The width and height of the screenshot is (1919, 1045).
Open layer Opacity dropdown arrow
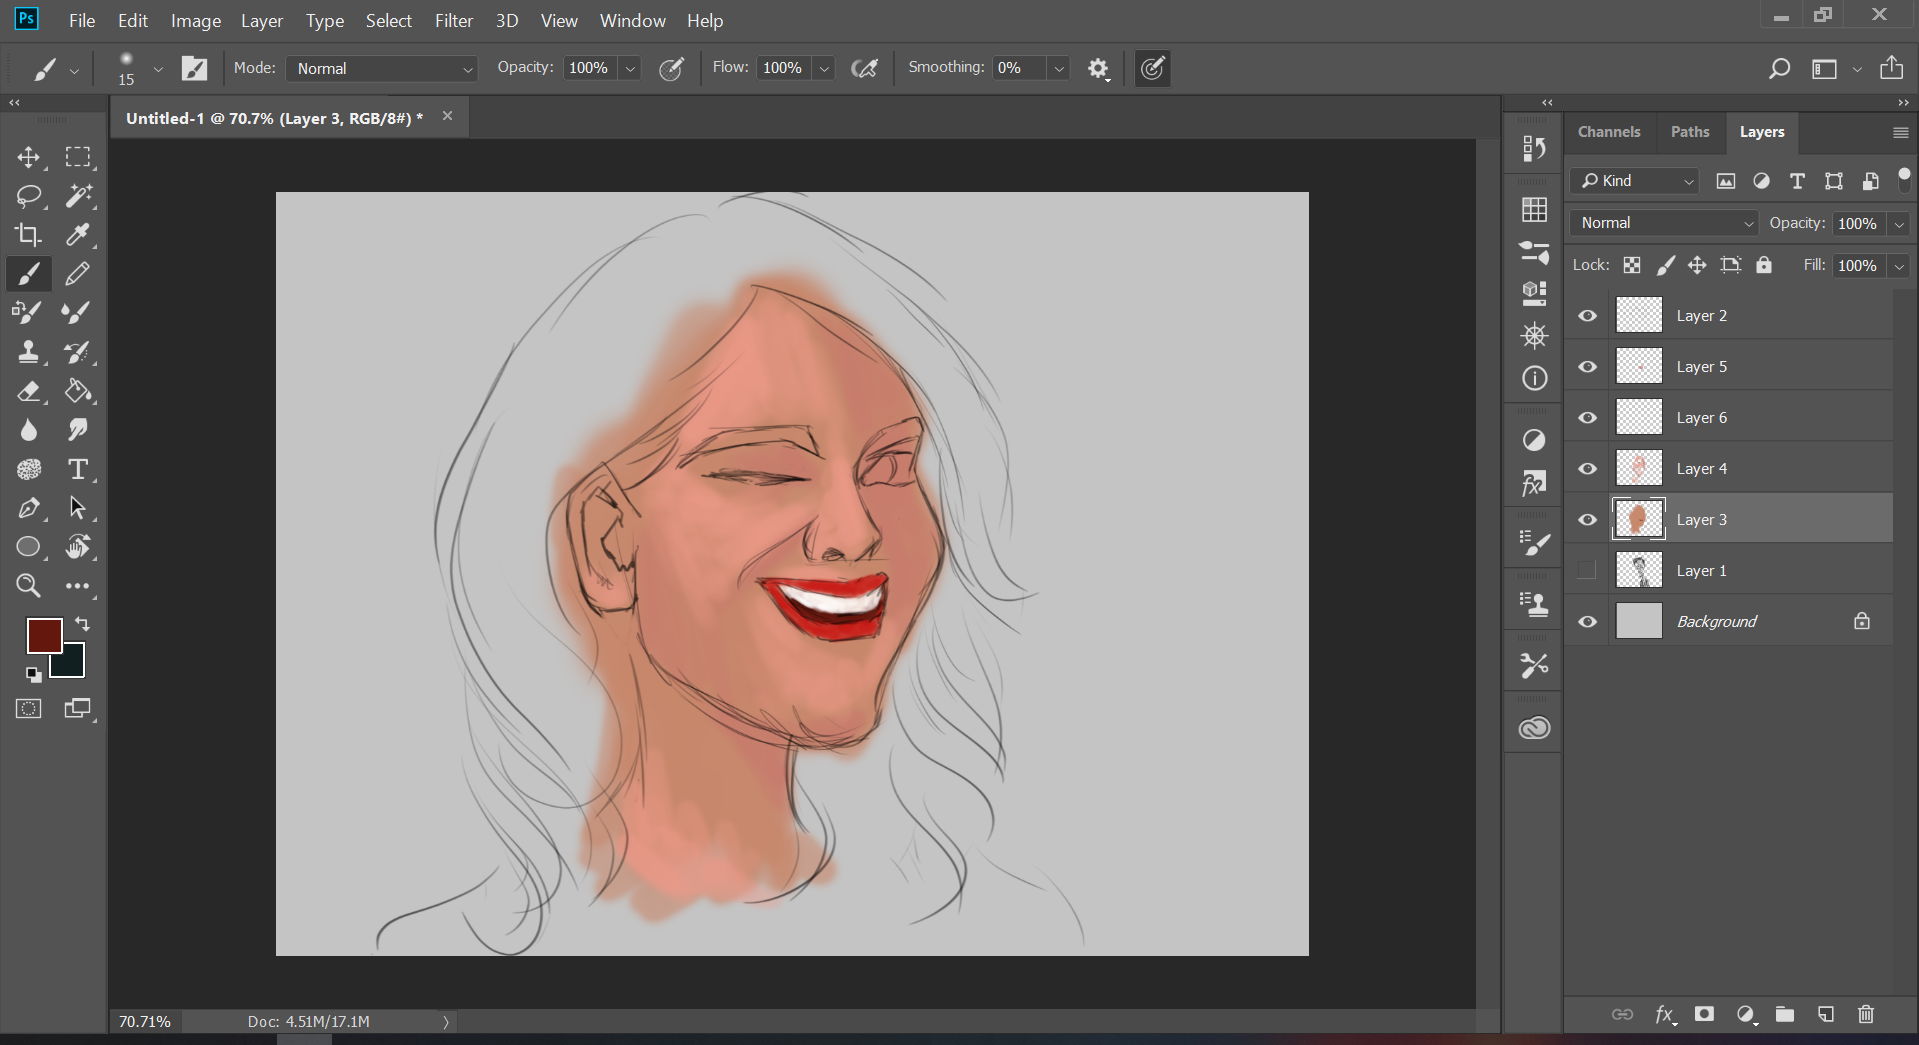1898,224
